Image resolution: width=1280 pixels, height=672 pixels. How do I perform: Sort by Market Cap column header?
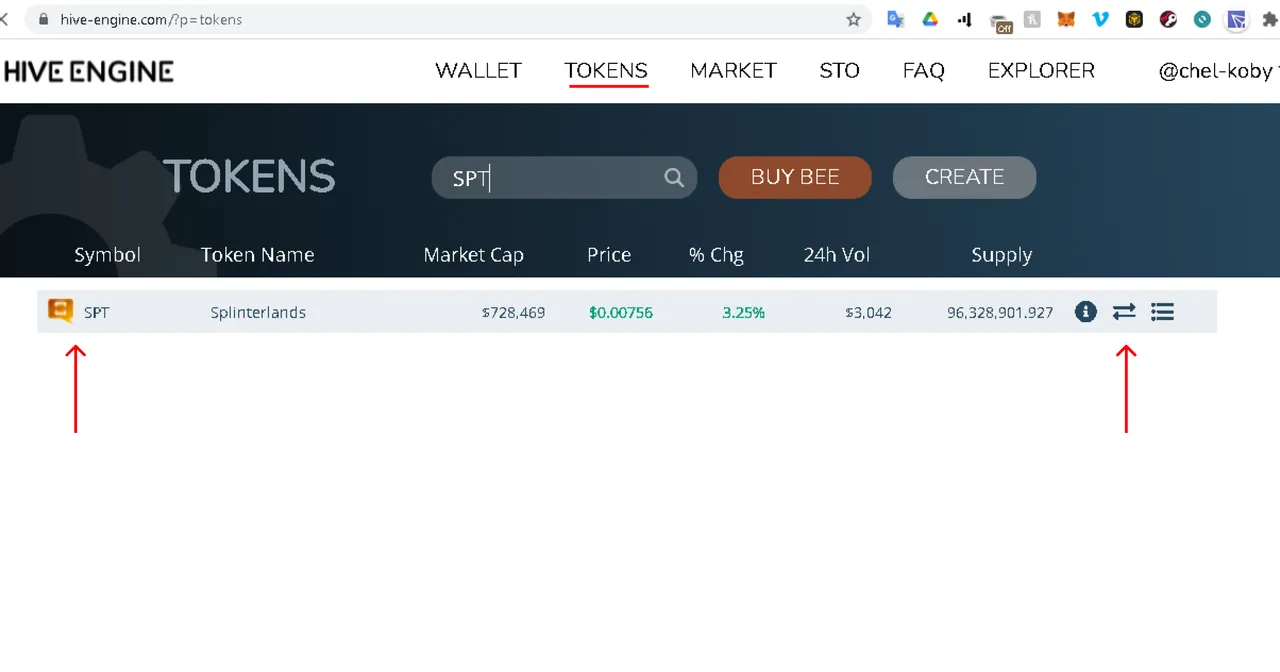473,255
